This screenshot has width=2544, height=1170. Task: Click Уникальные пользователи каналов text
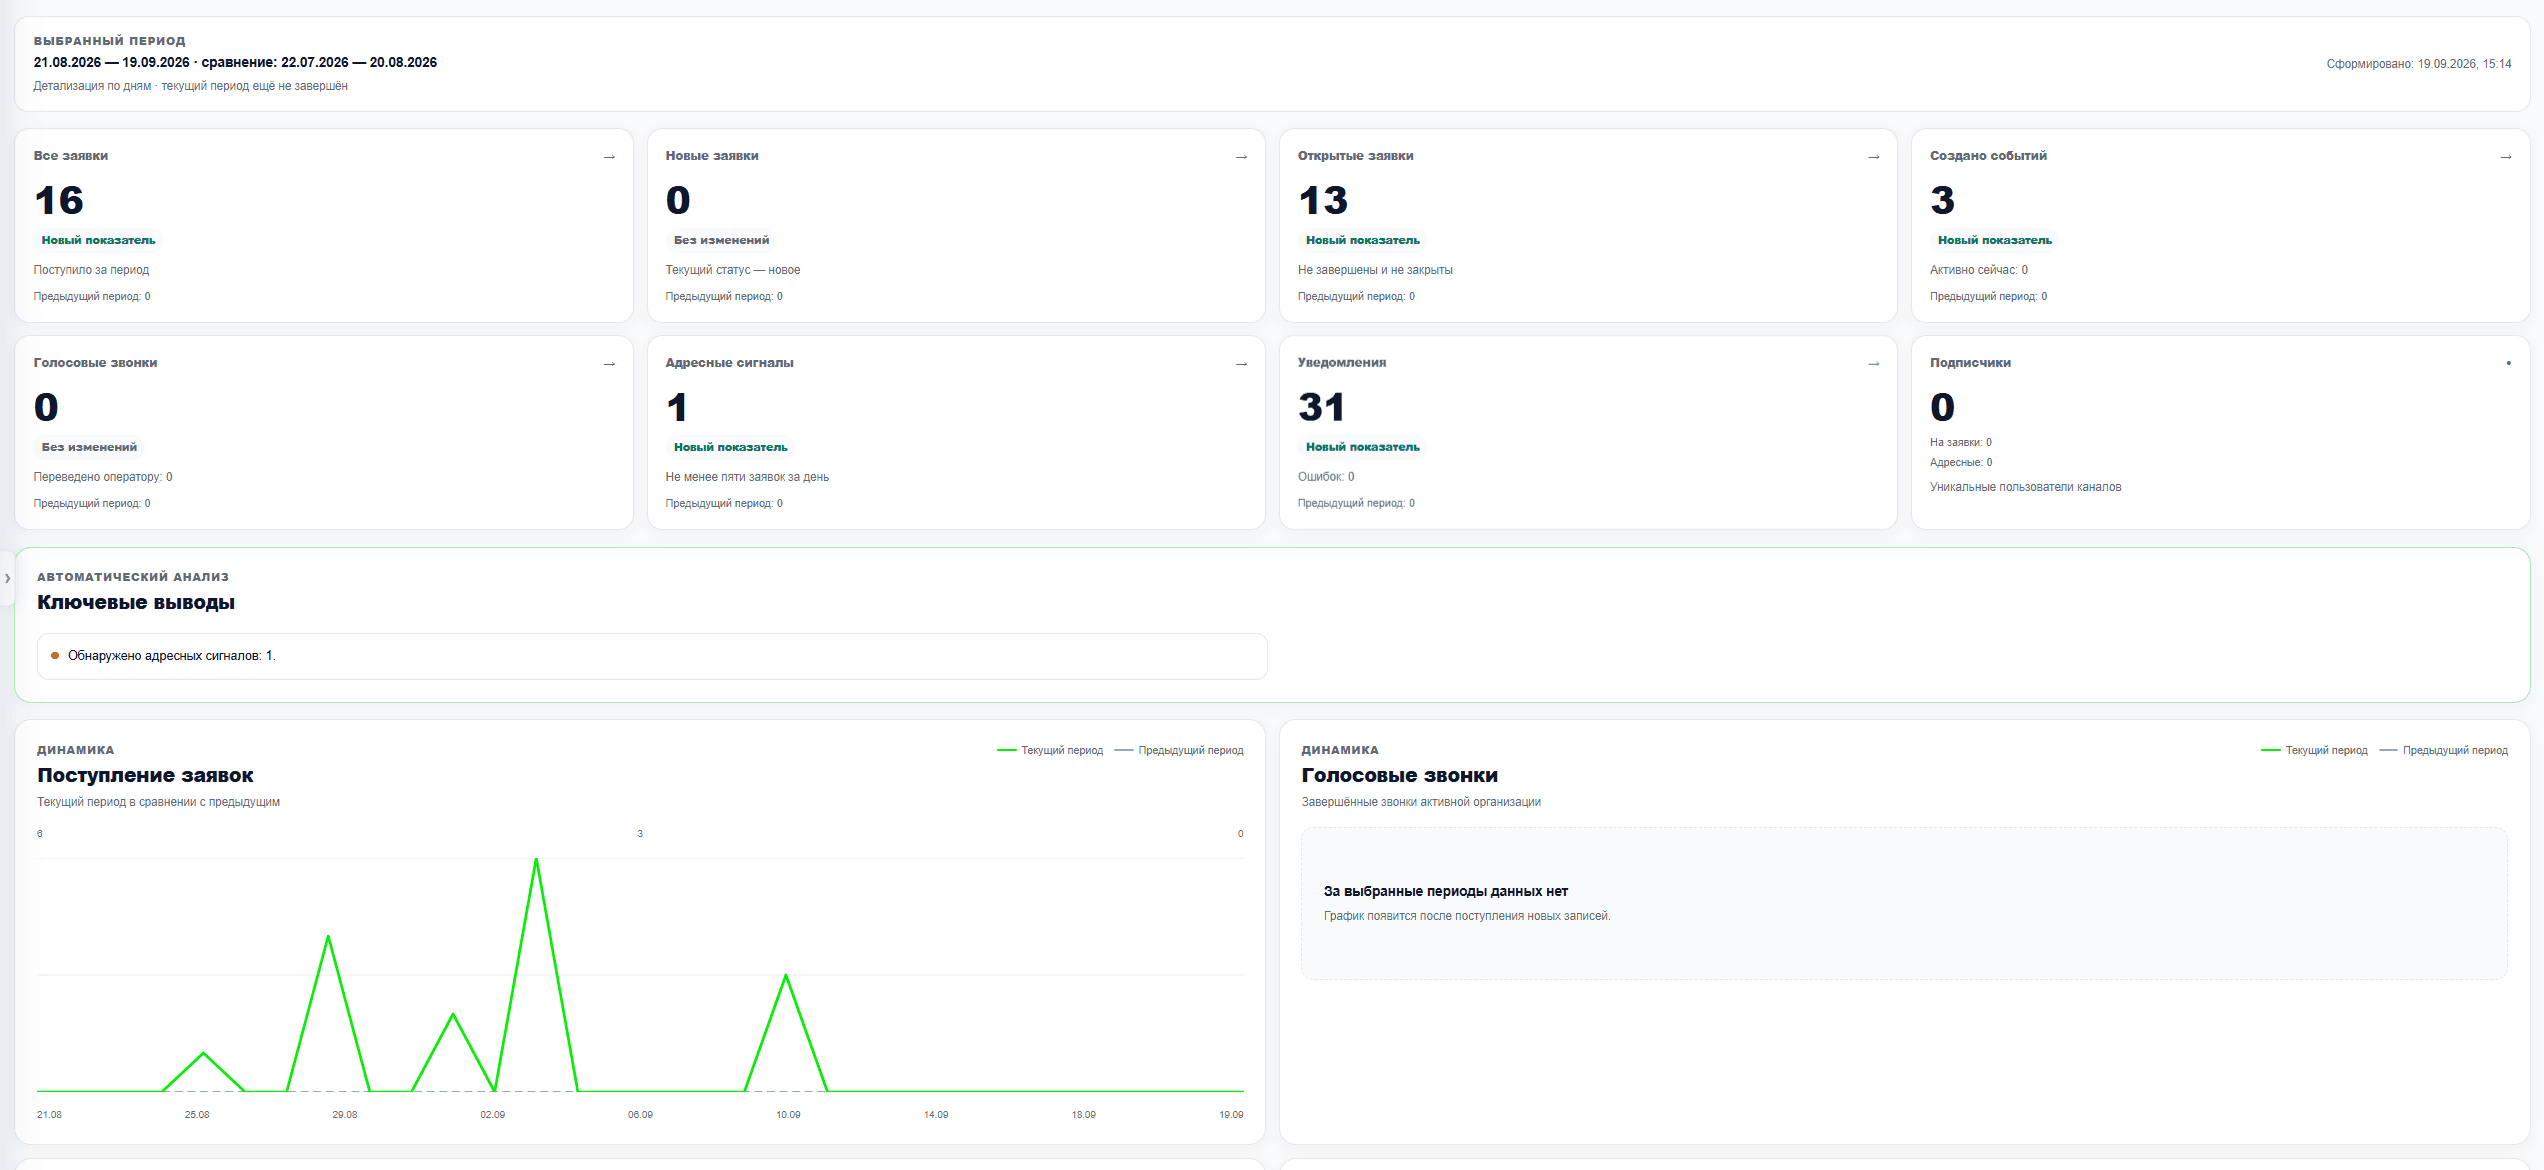point(2025,487)
